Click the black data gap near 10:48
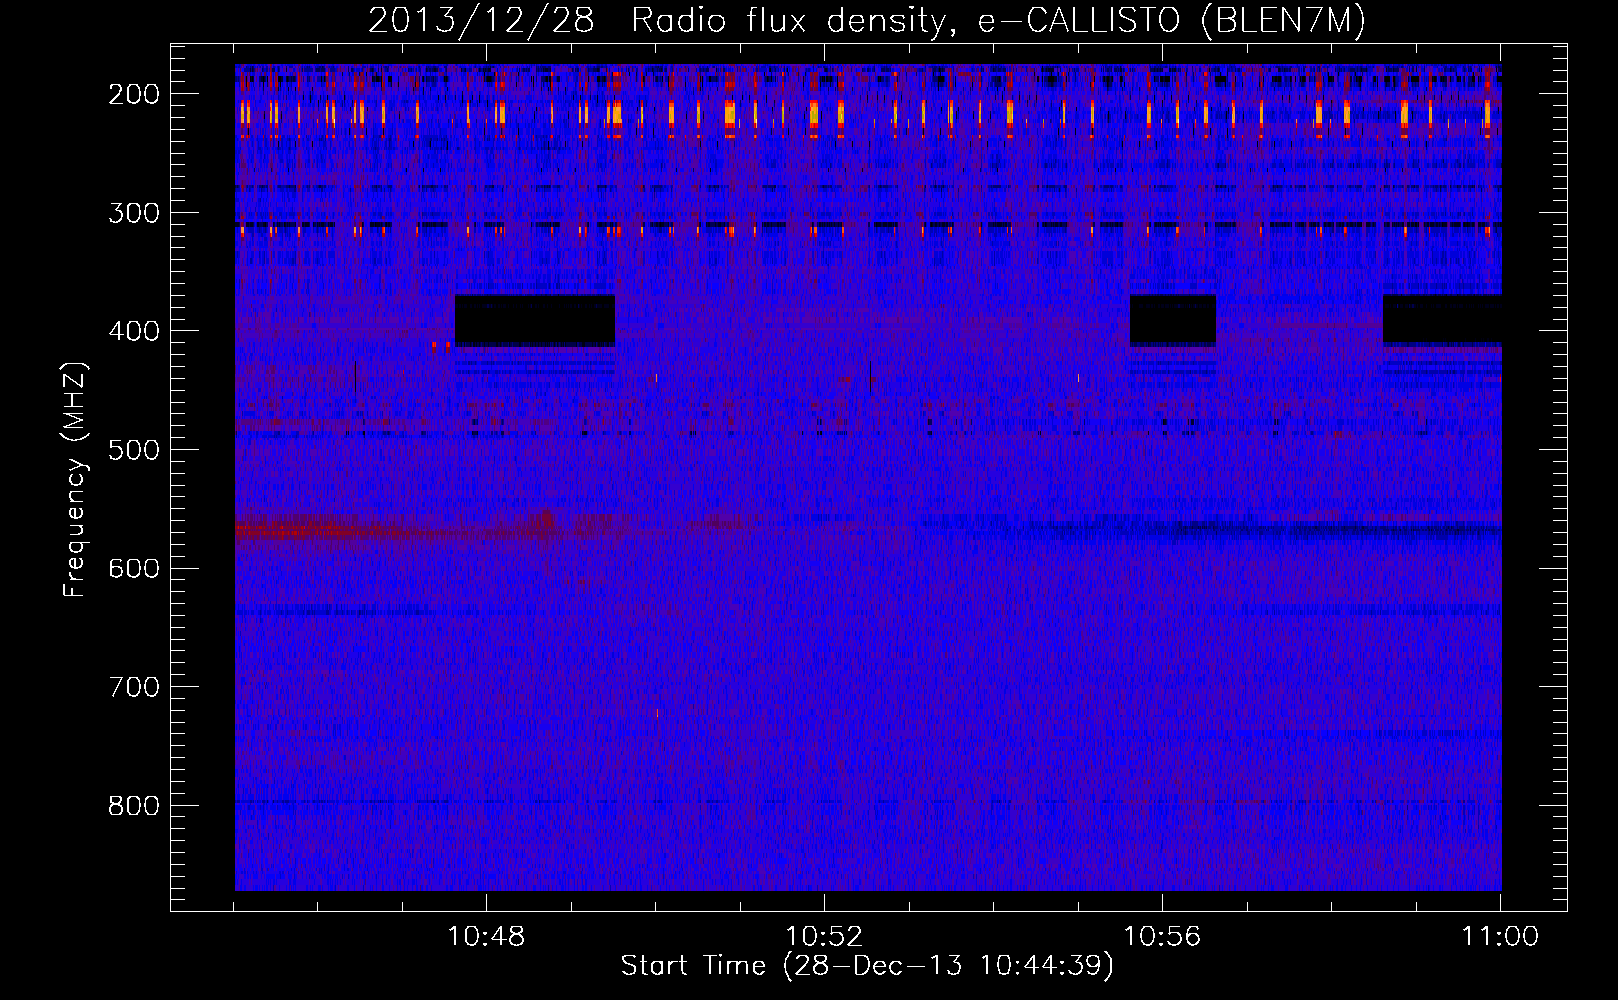The image size is (1618, 1000). pyautogui.click(x=535, y=320)
